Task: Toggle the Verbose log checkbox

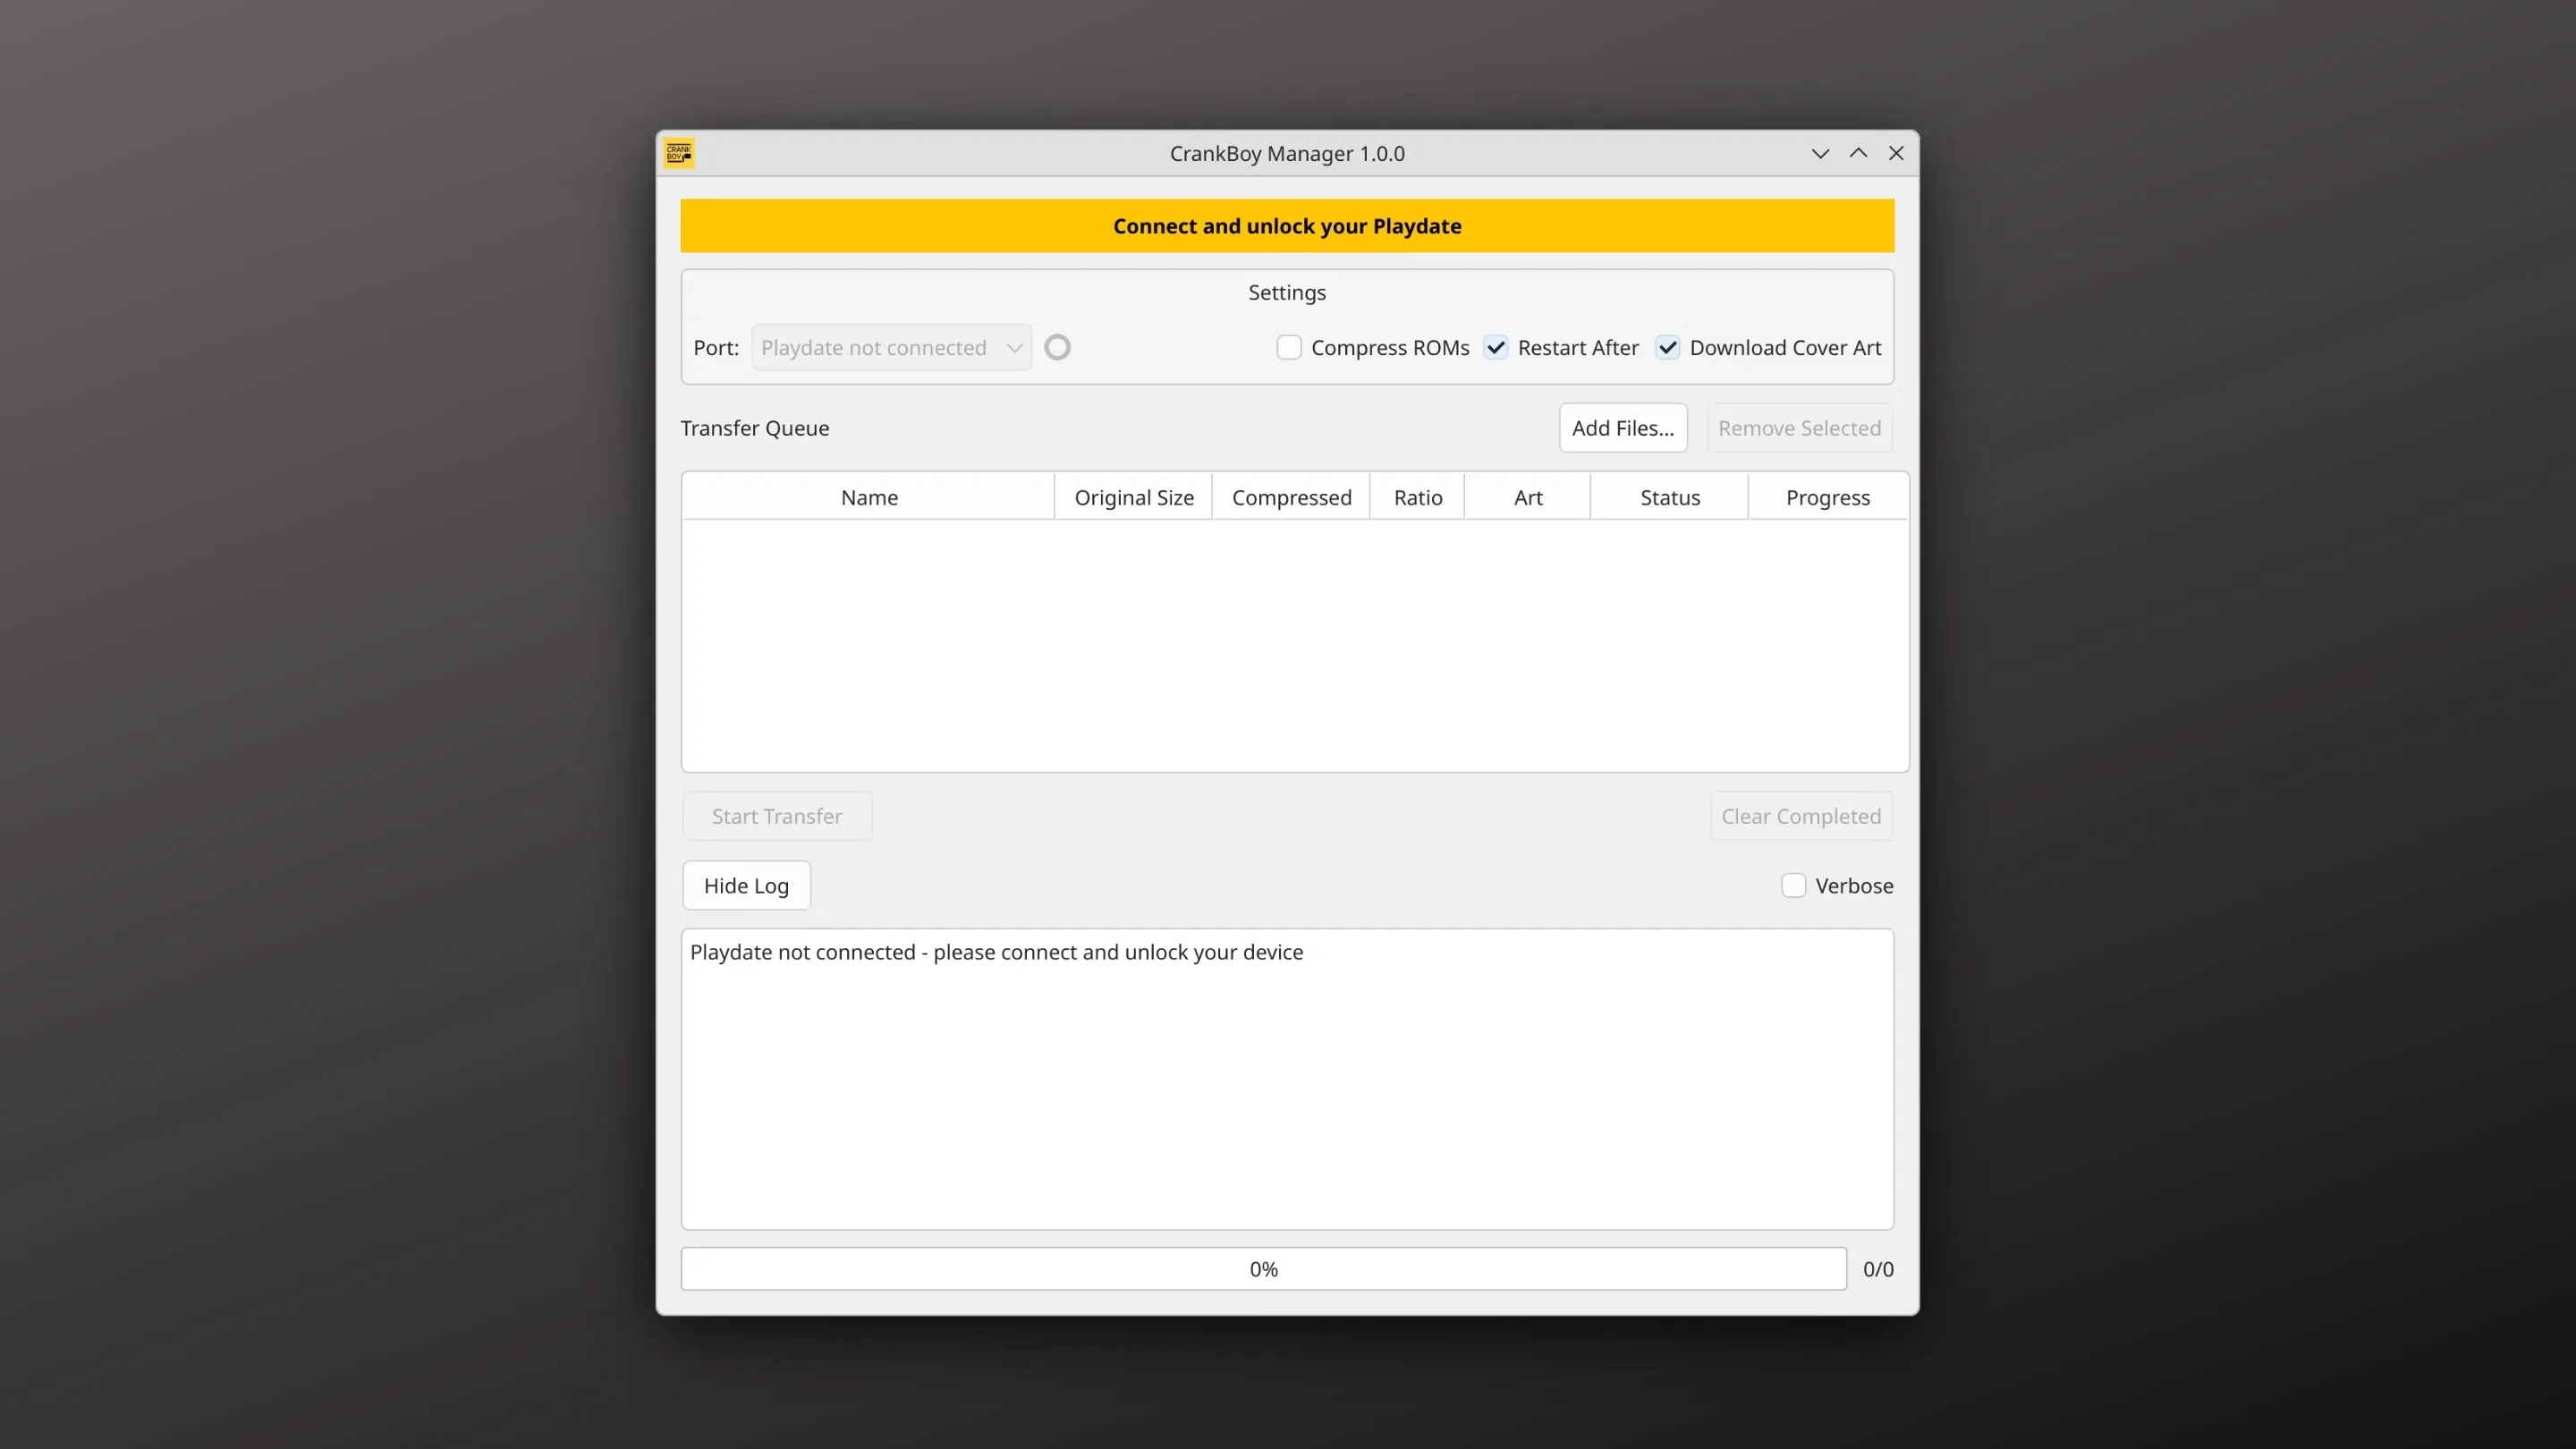Action: pos(1793,885)
